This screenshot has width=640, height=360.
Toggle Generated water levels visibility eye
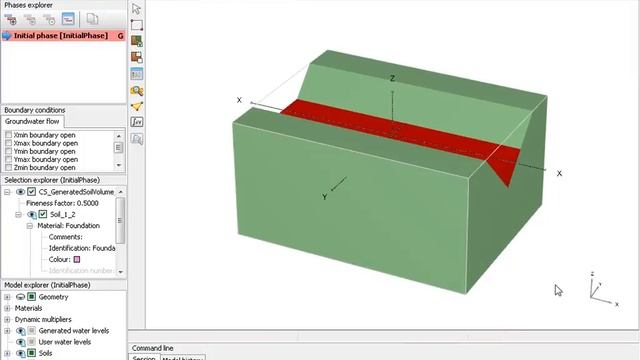(x=20, y=331)
